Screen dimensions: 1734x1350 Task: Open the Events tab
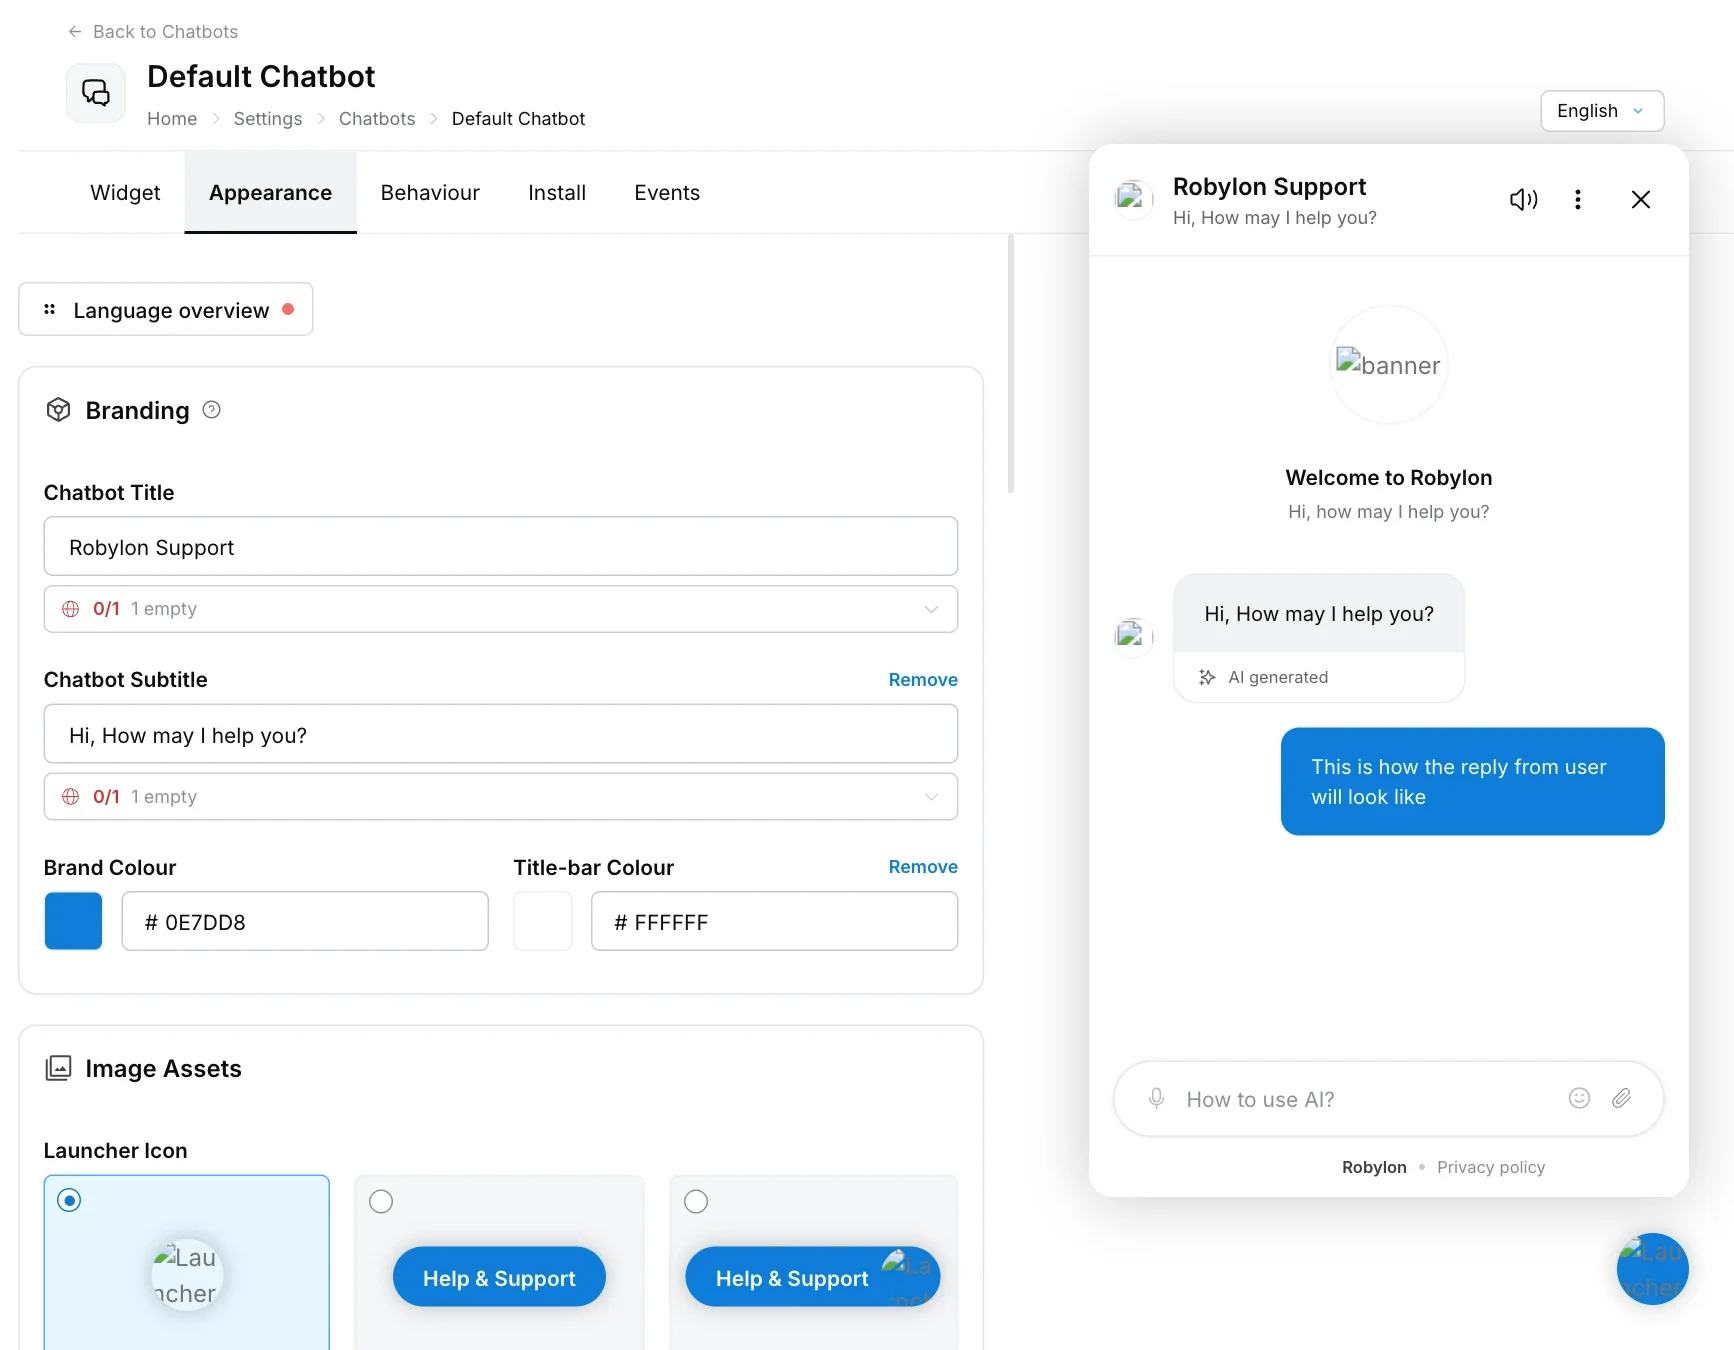[x=667, y=193]
